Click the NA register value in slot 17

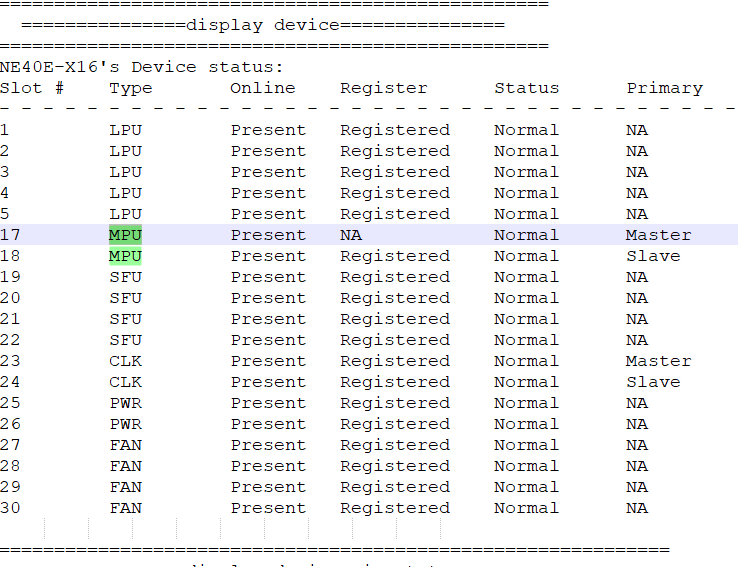pos(351,235)
